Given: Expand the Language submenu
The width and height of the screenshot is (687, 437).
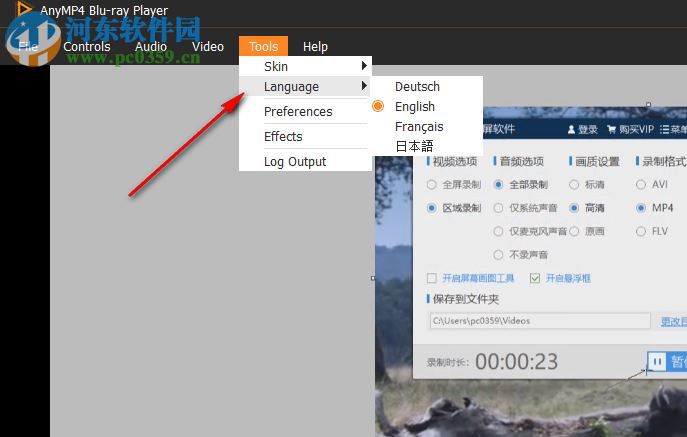Looking at the screenshot, I should pyautogui.click(x=305, y=86).
